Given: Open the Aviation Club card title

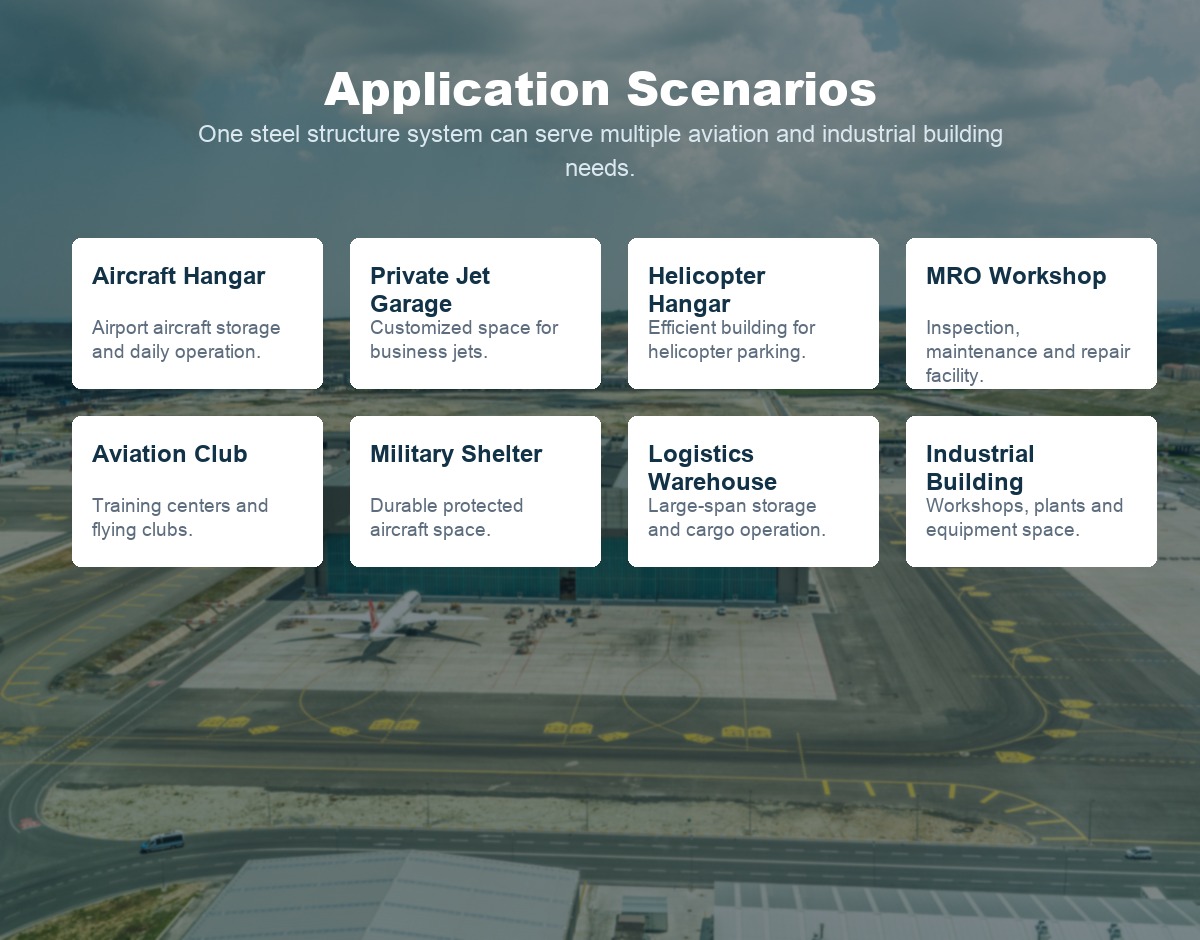Looking at the screenshot, I should [169, 454].
